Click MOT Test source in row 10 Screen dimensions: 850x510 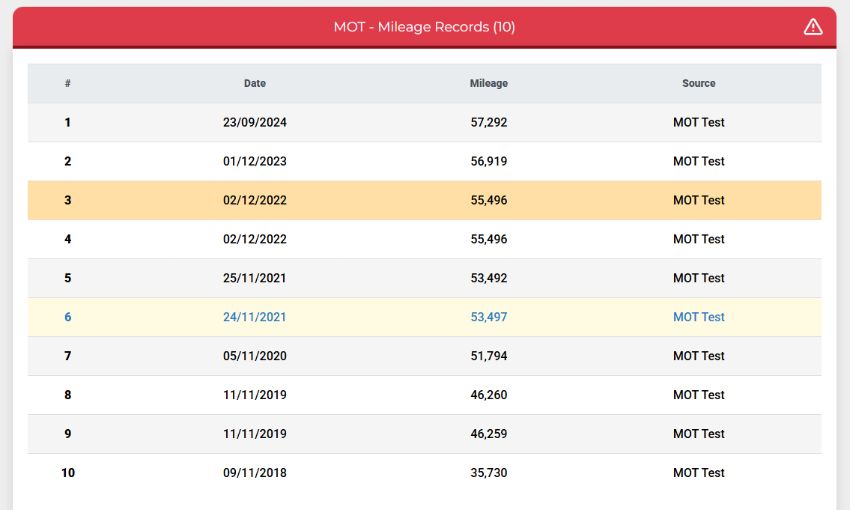[699, 473]
